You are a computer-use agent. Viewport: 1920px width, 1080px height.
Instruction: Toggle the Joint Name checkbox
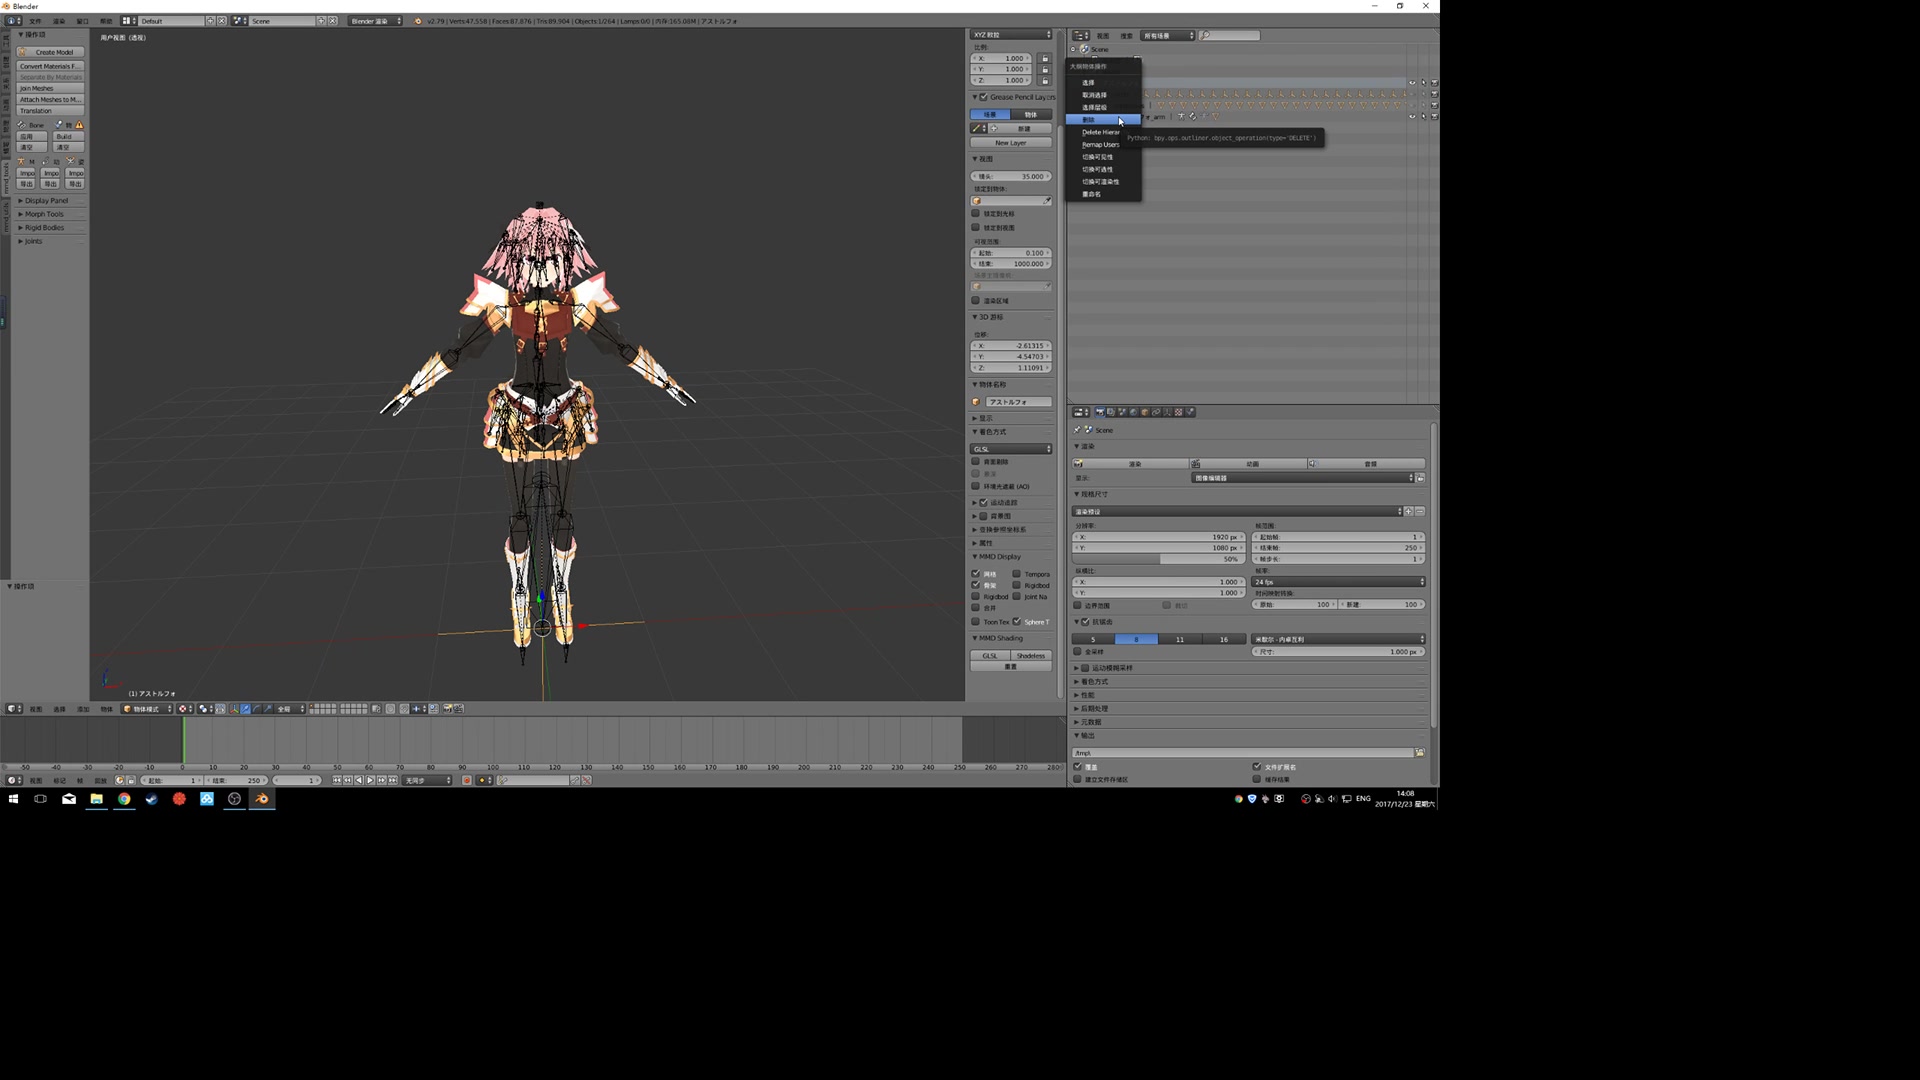(x=1017, y=597)
